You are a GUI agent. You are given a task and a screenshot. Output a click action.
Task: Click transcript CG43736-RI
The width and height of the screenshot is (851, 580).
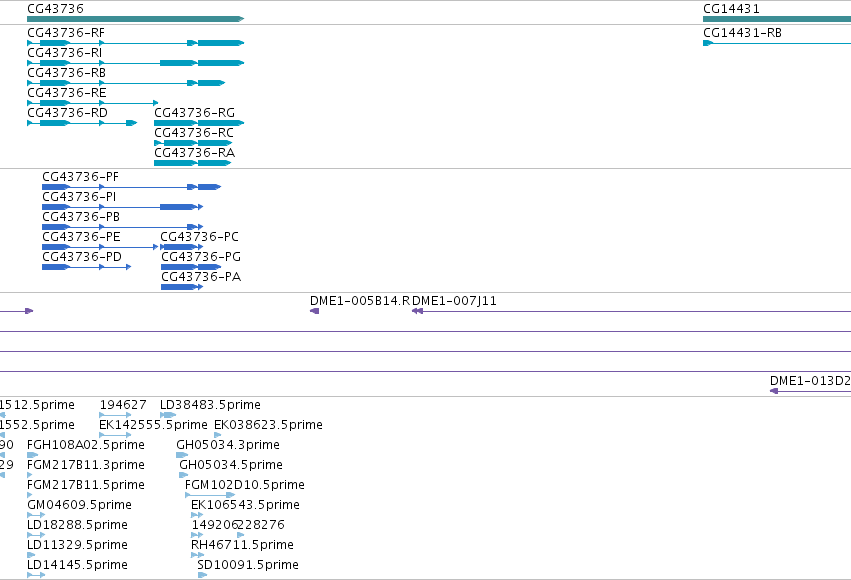click(136, 63)
